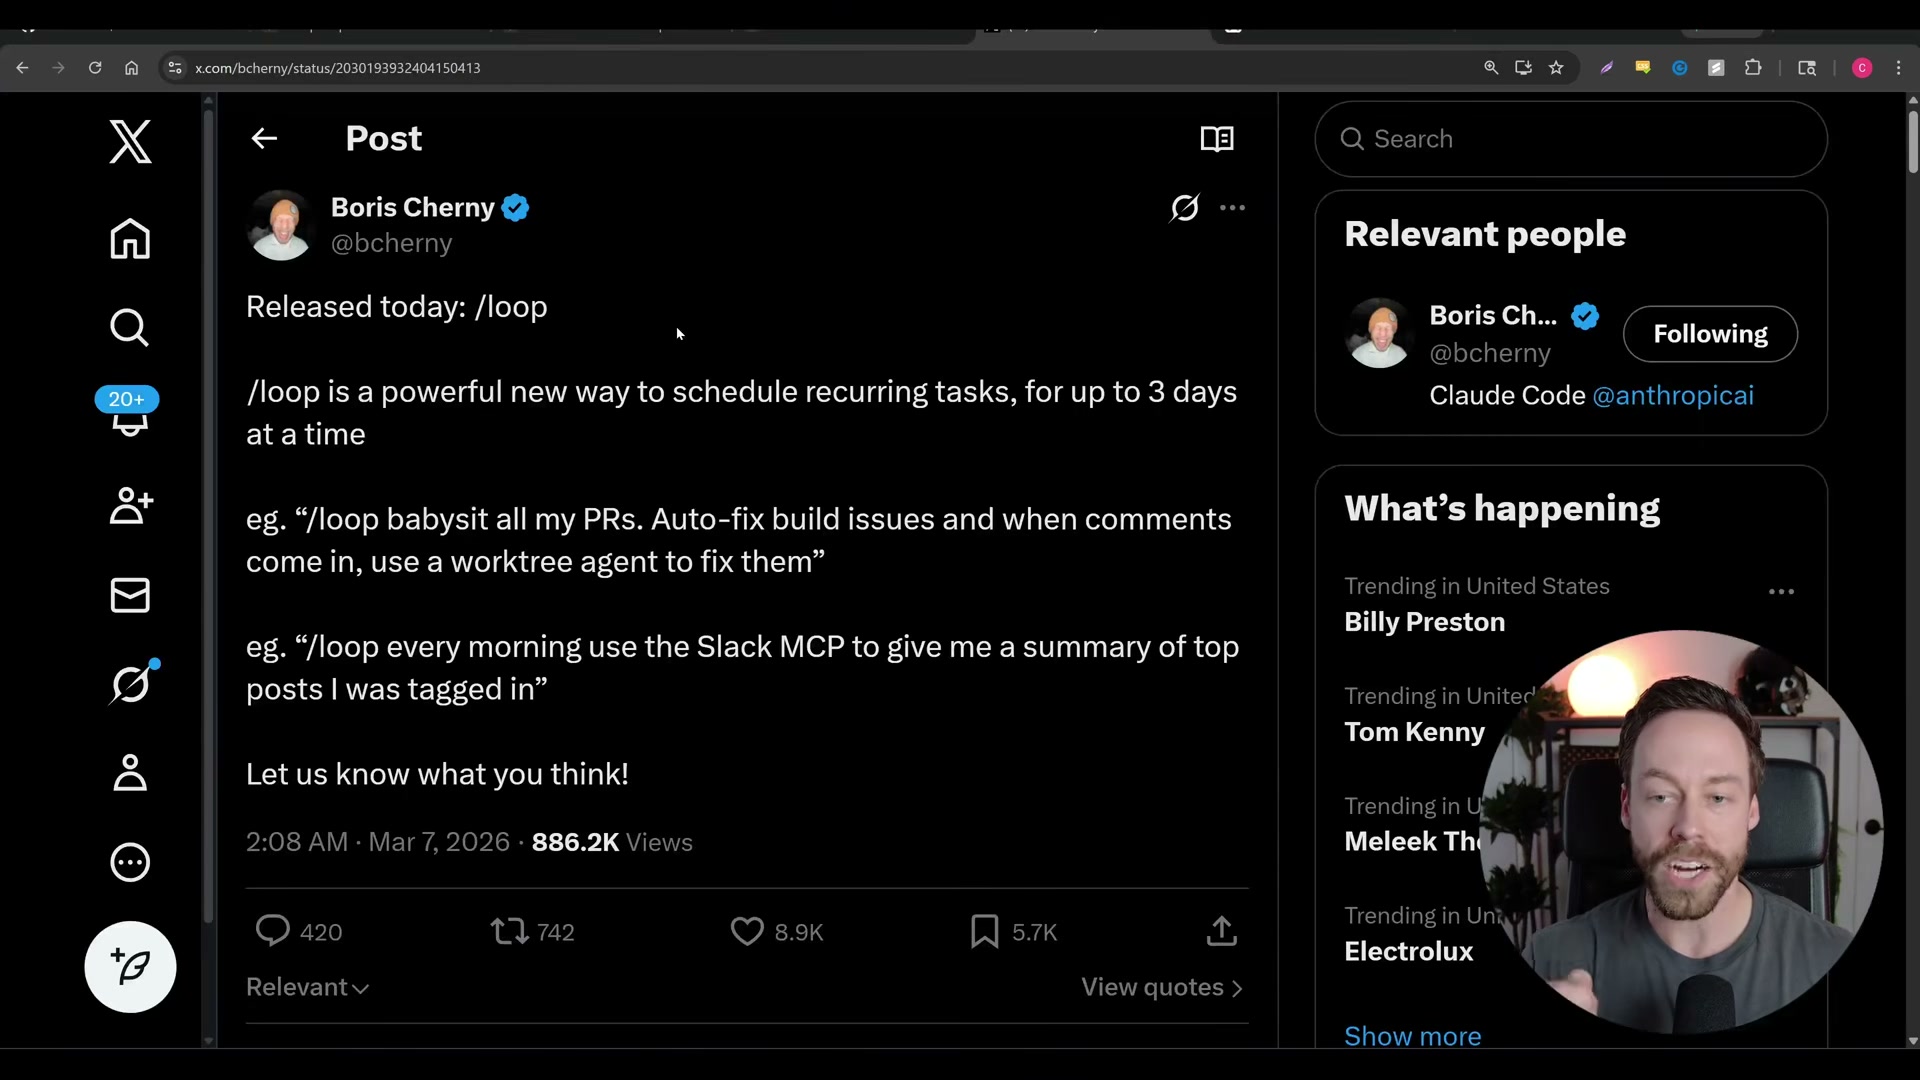The height and width of the screenshot is (1080, 1920).
Task: Click install app icon in address bar
Action: point(1523,68)
